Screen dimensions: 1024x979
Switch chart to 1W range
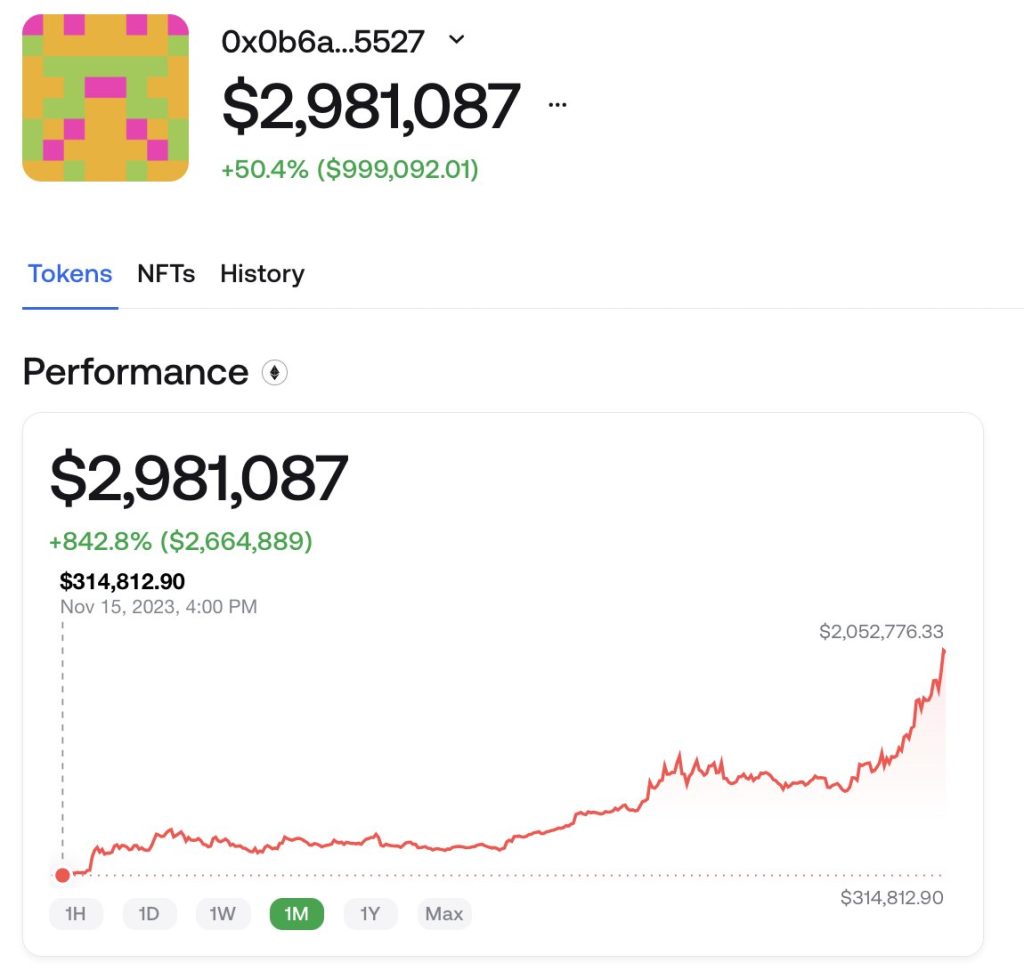(223, 914)
